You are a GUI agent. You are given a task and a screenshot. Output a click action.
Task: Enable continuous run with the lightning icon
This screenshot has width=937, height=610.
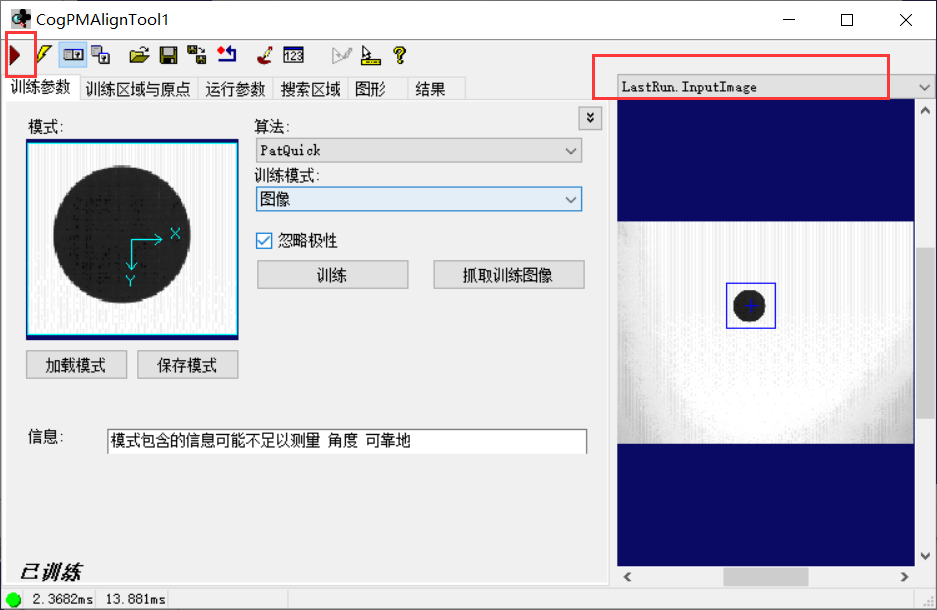pyautogui.click(x=44, y=55)
